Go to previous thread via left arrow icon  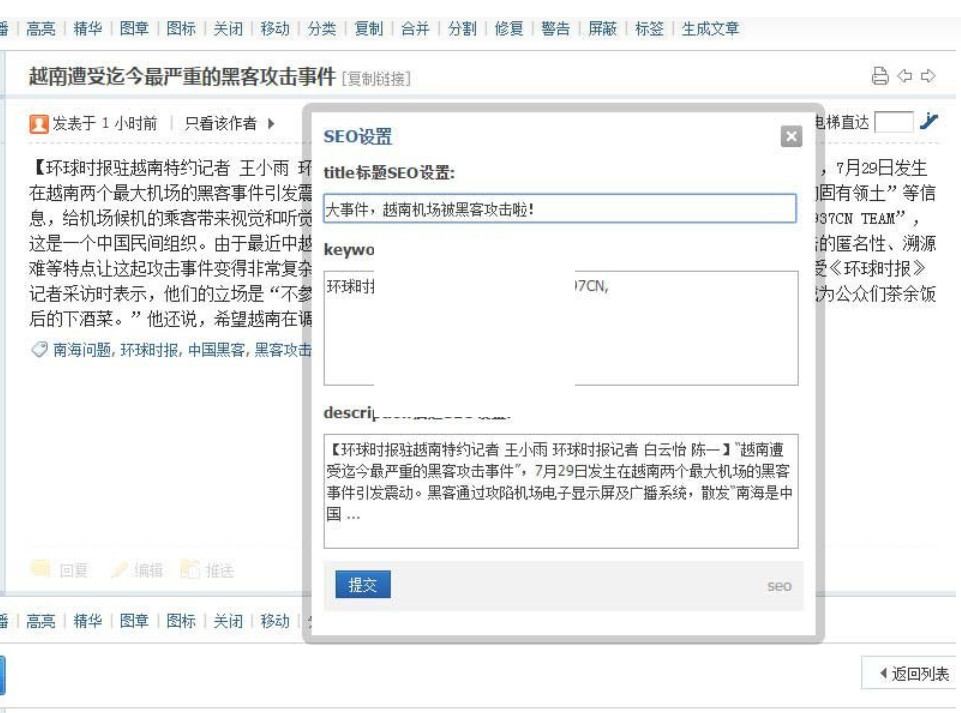click(x=906, y=76)
